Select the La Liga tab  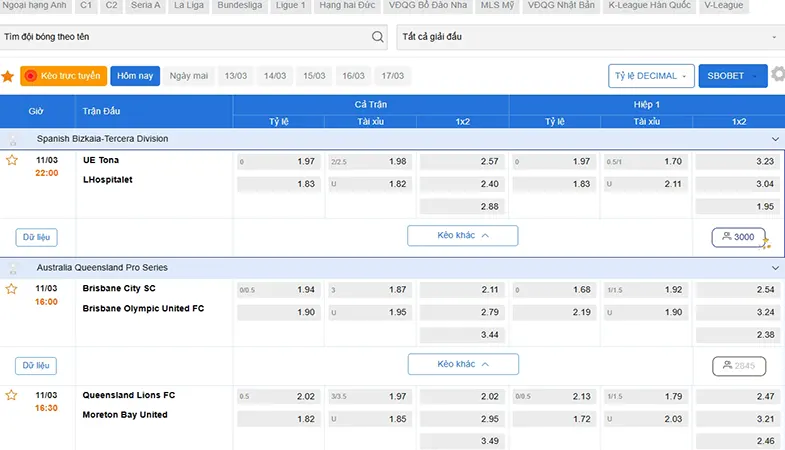tap(189, 6)
